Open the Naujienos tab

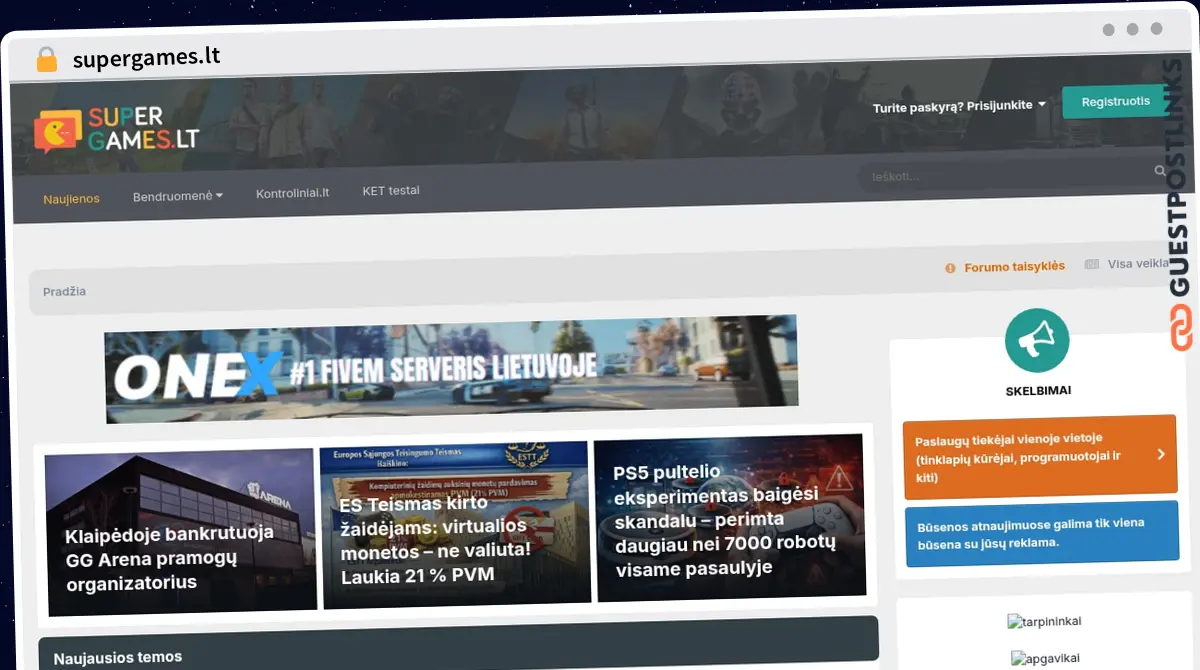pyautogui.click(x=71, y=199)
